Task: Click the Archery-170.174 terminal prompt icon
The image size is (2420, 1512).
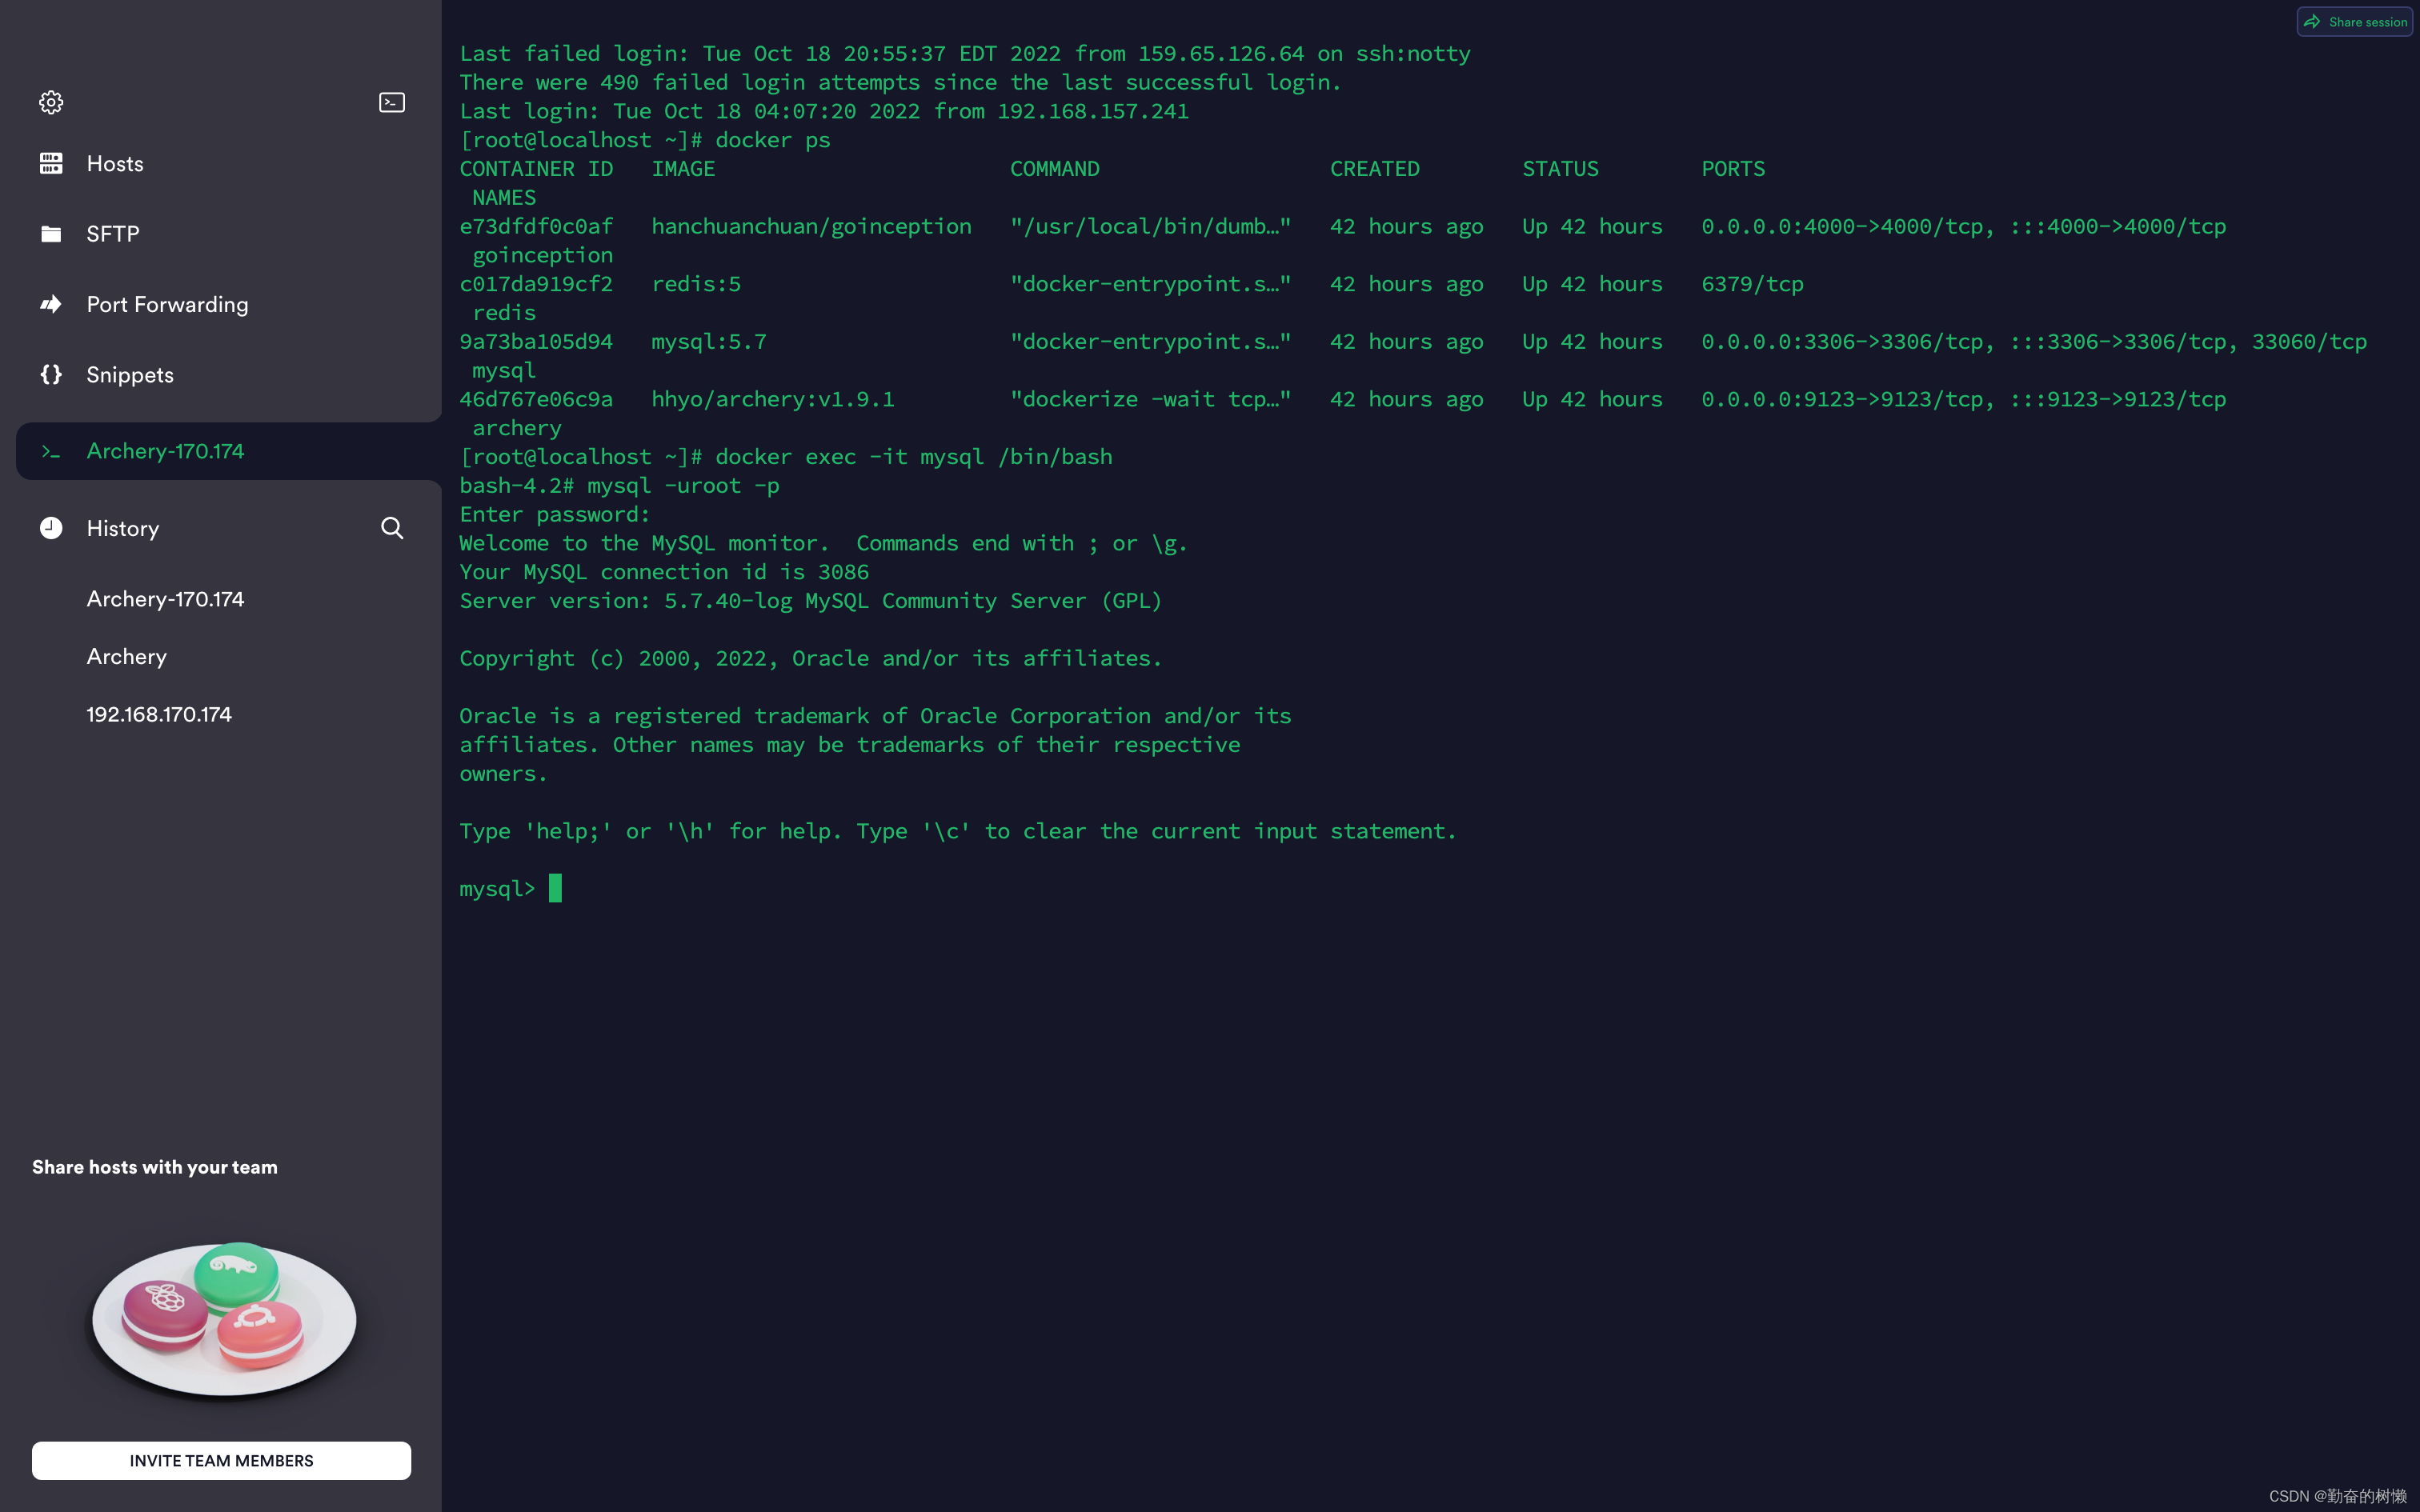Action: (51, 452)
